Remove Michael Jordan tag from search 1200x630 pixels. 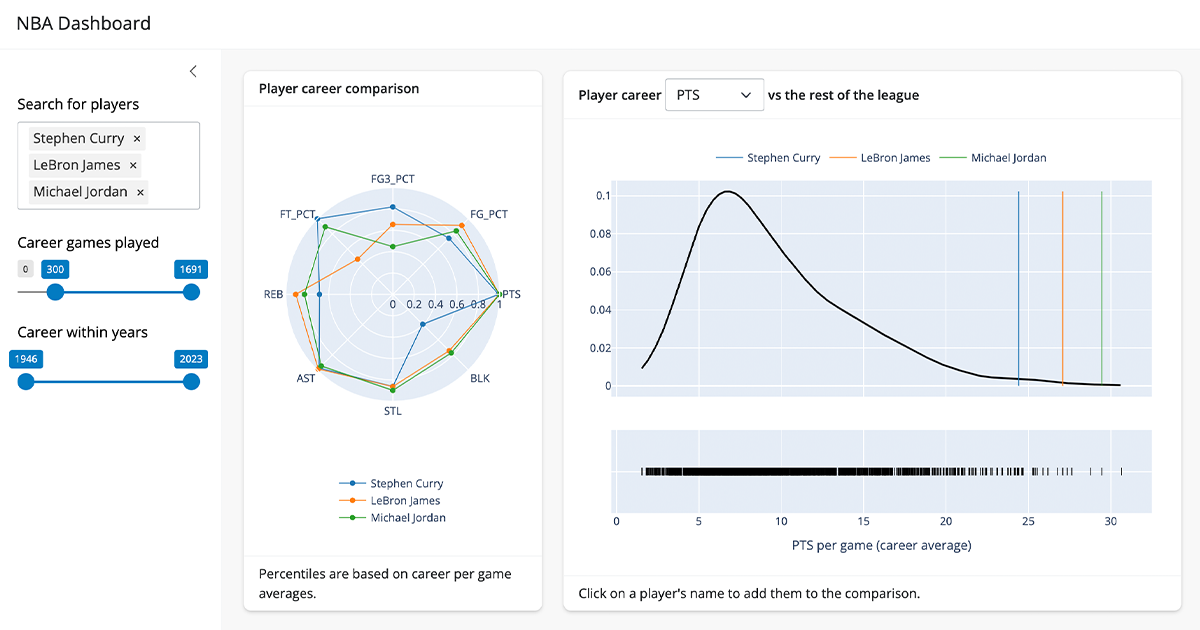140,192
